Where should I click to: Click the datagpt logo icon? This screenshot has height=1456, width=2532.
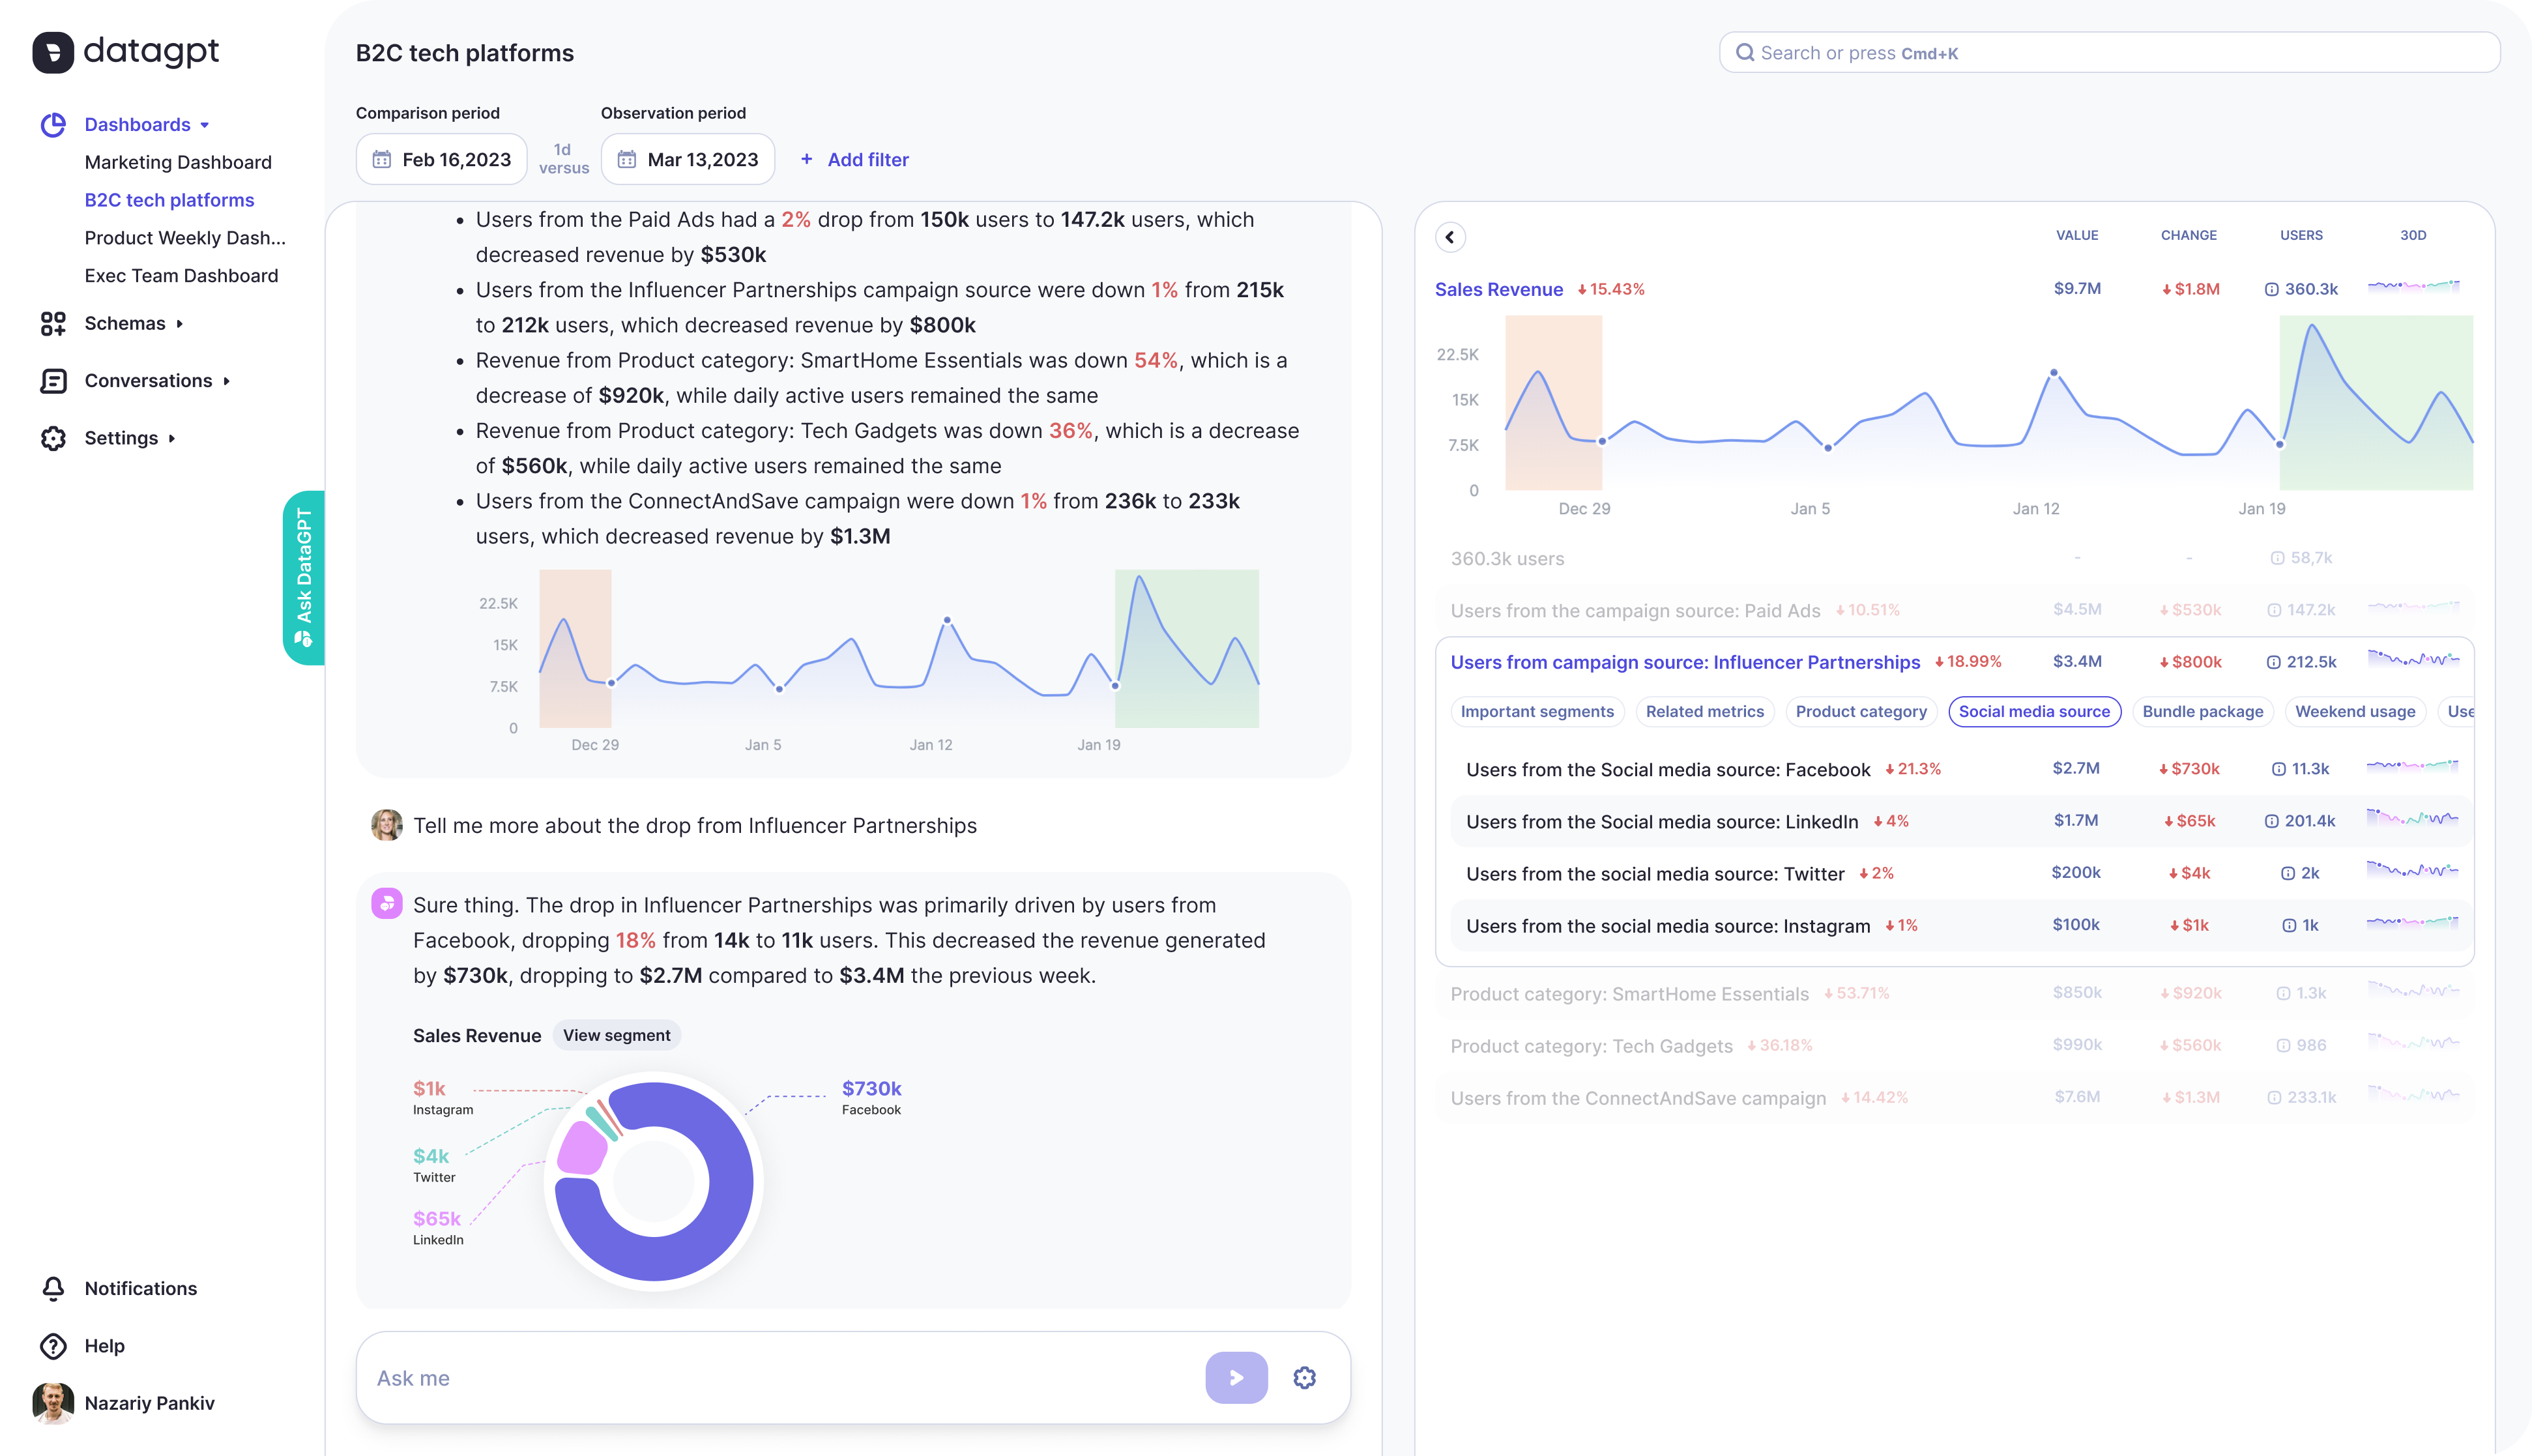[x=53, y=52]
